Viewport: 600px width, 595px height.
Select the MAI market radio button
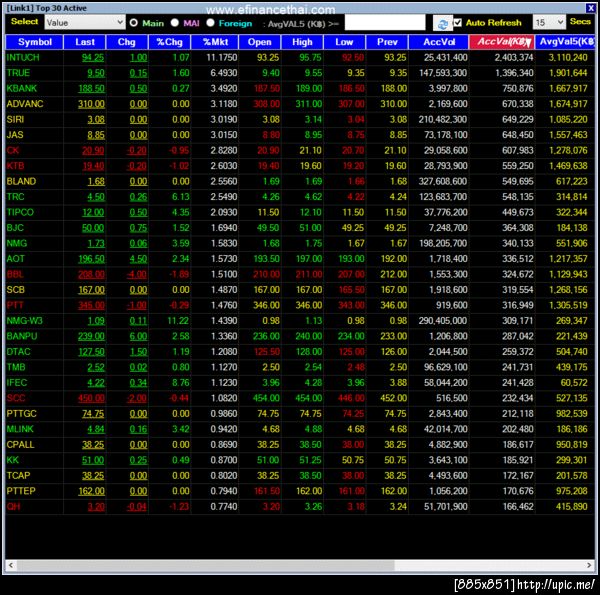175,23
